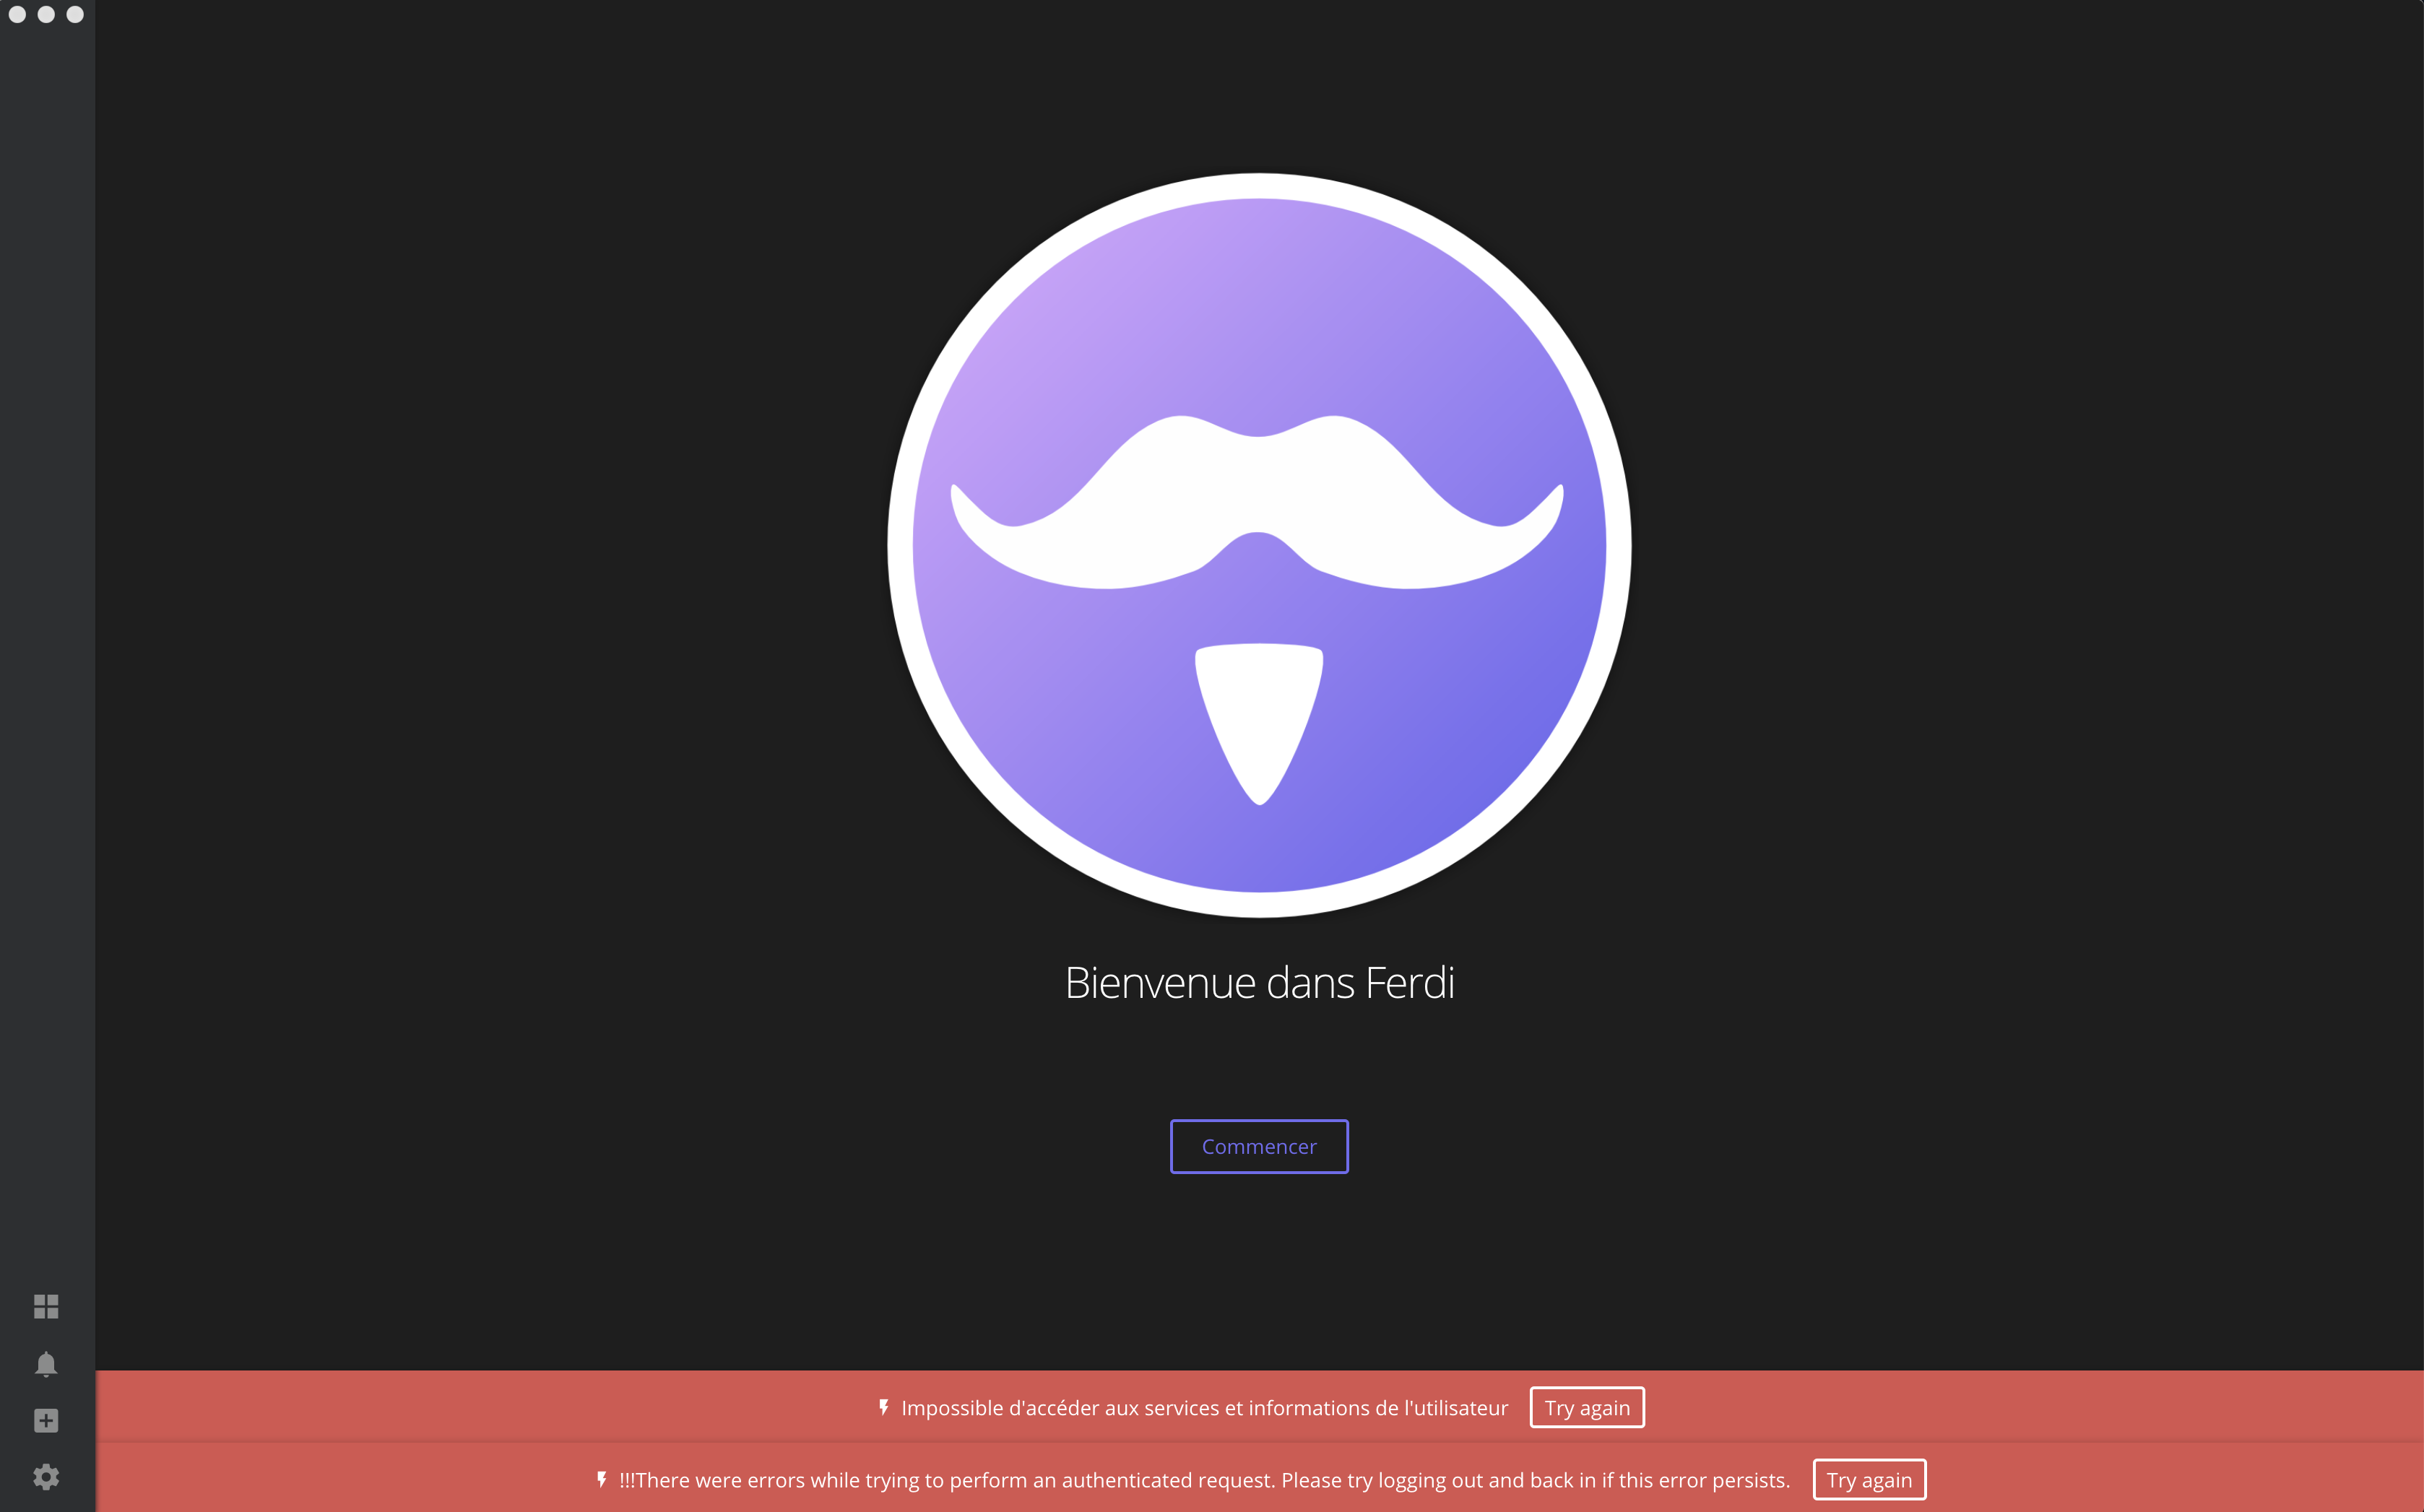The width and height of the screenshot is (2424, 1512).
Task: Retry loading user services with Try again
Action: coord(1587,1408)
